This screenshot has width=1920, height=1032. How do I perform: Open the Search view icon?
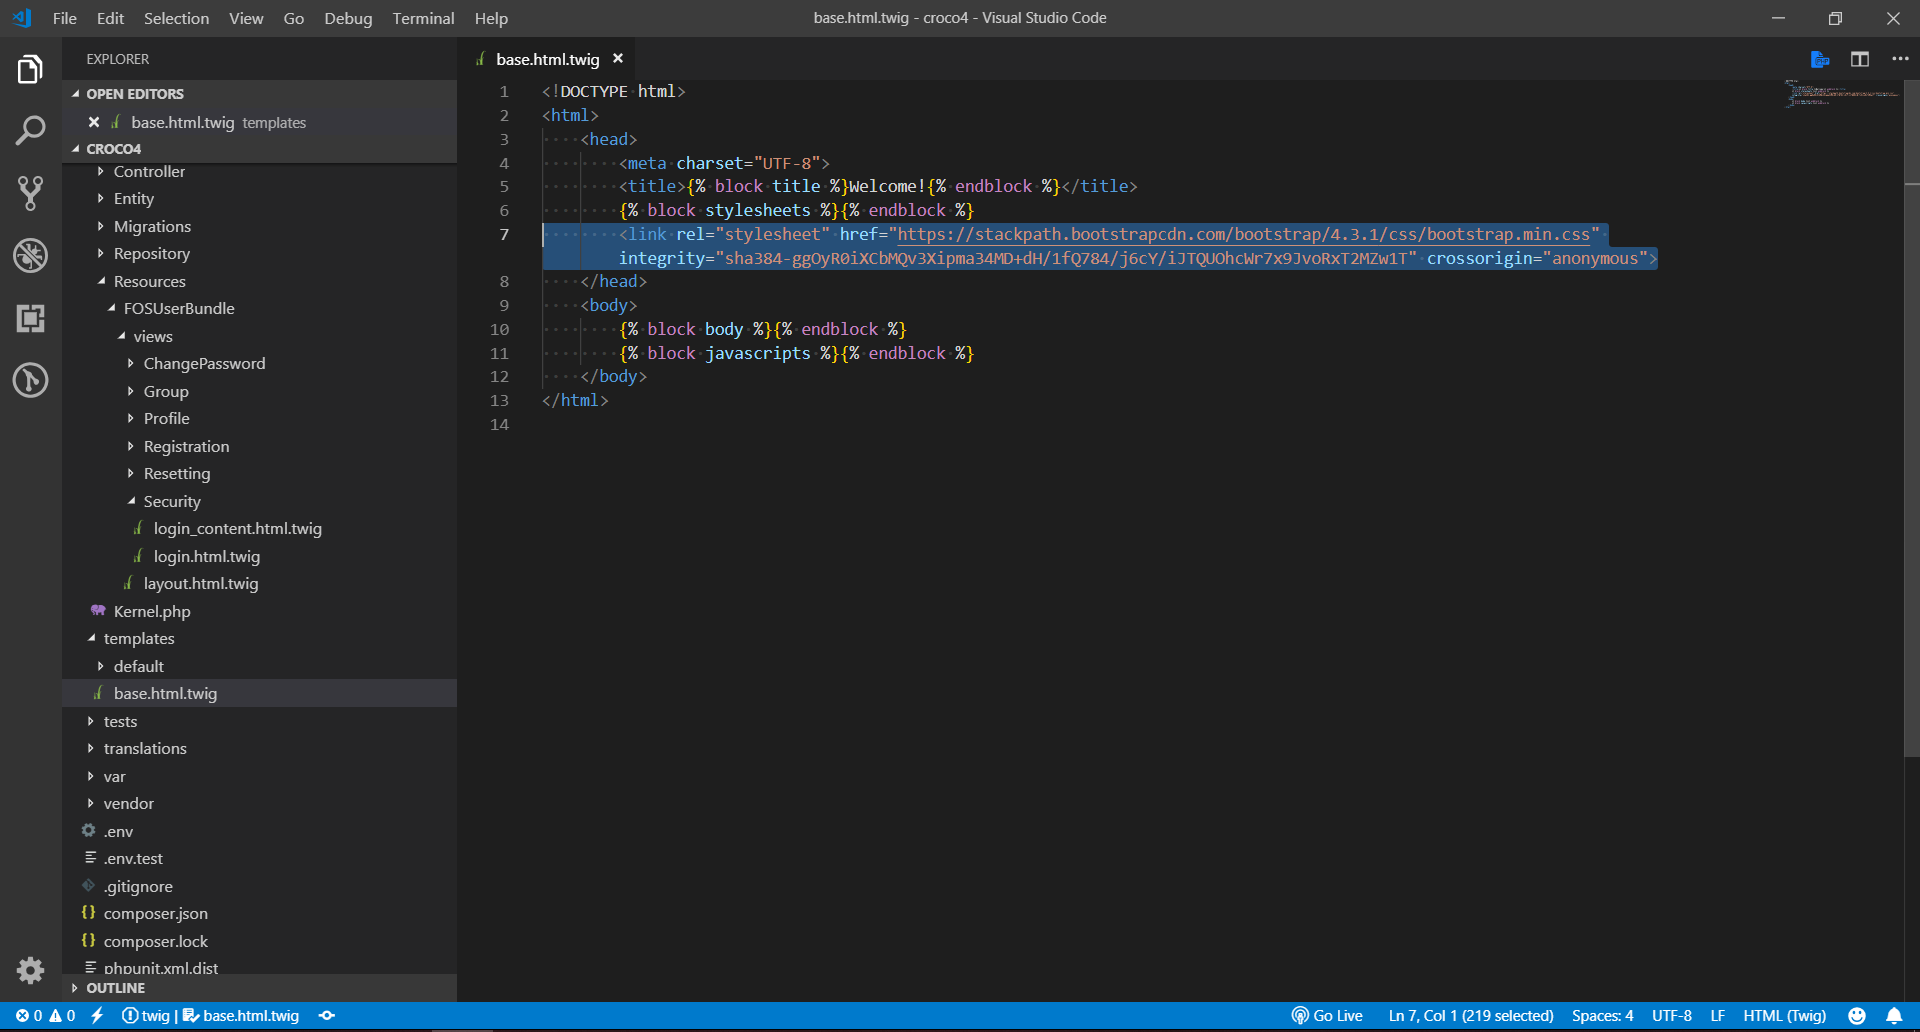[30, 130]
